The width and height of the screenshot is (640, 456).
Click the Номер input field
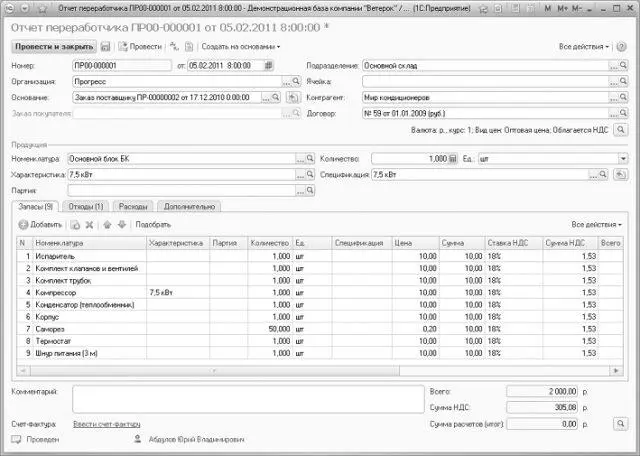click(x=122, y=65)
